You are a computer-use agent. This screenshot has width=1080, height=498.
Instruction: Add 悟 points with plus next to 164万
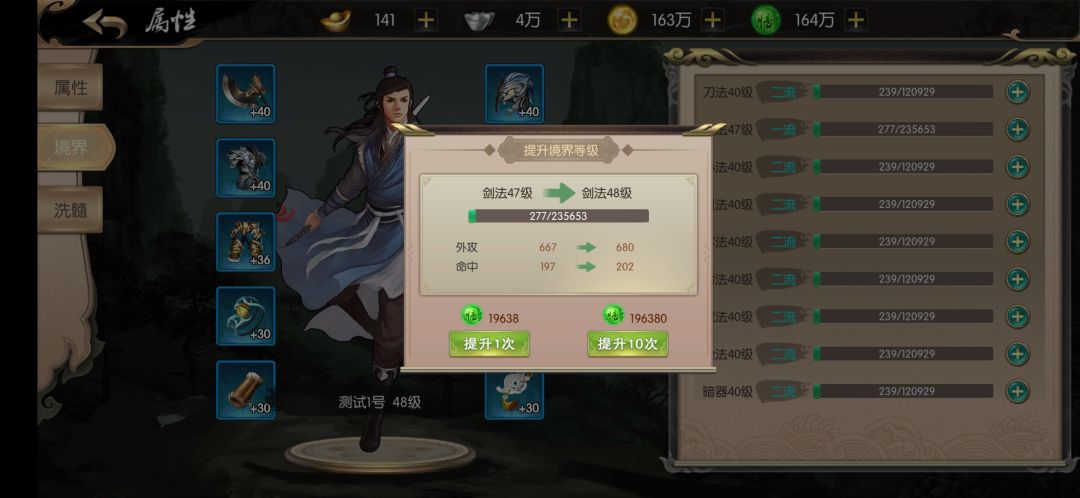[855, 20]
